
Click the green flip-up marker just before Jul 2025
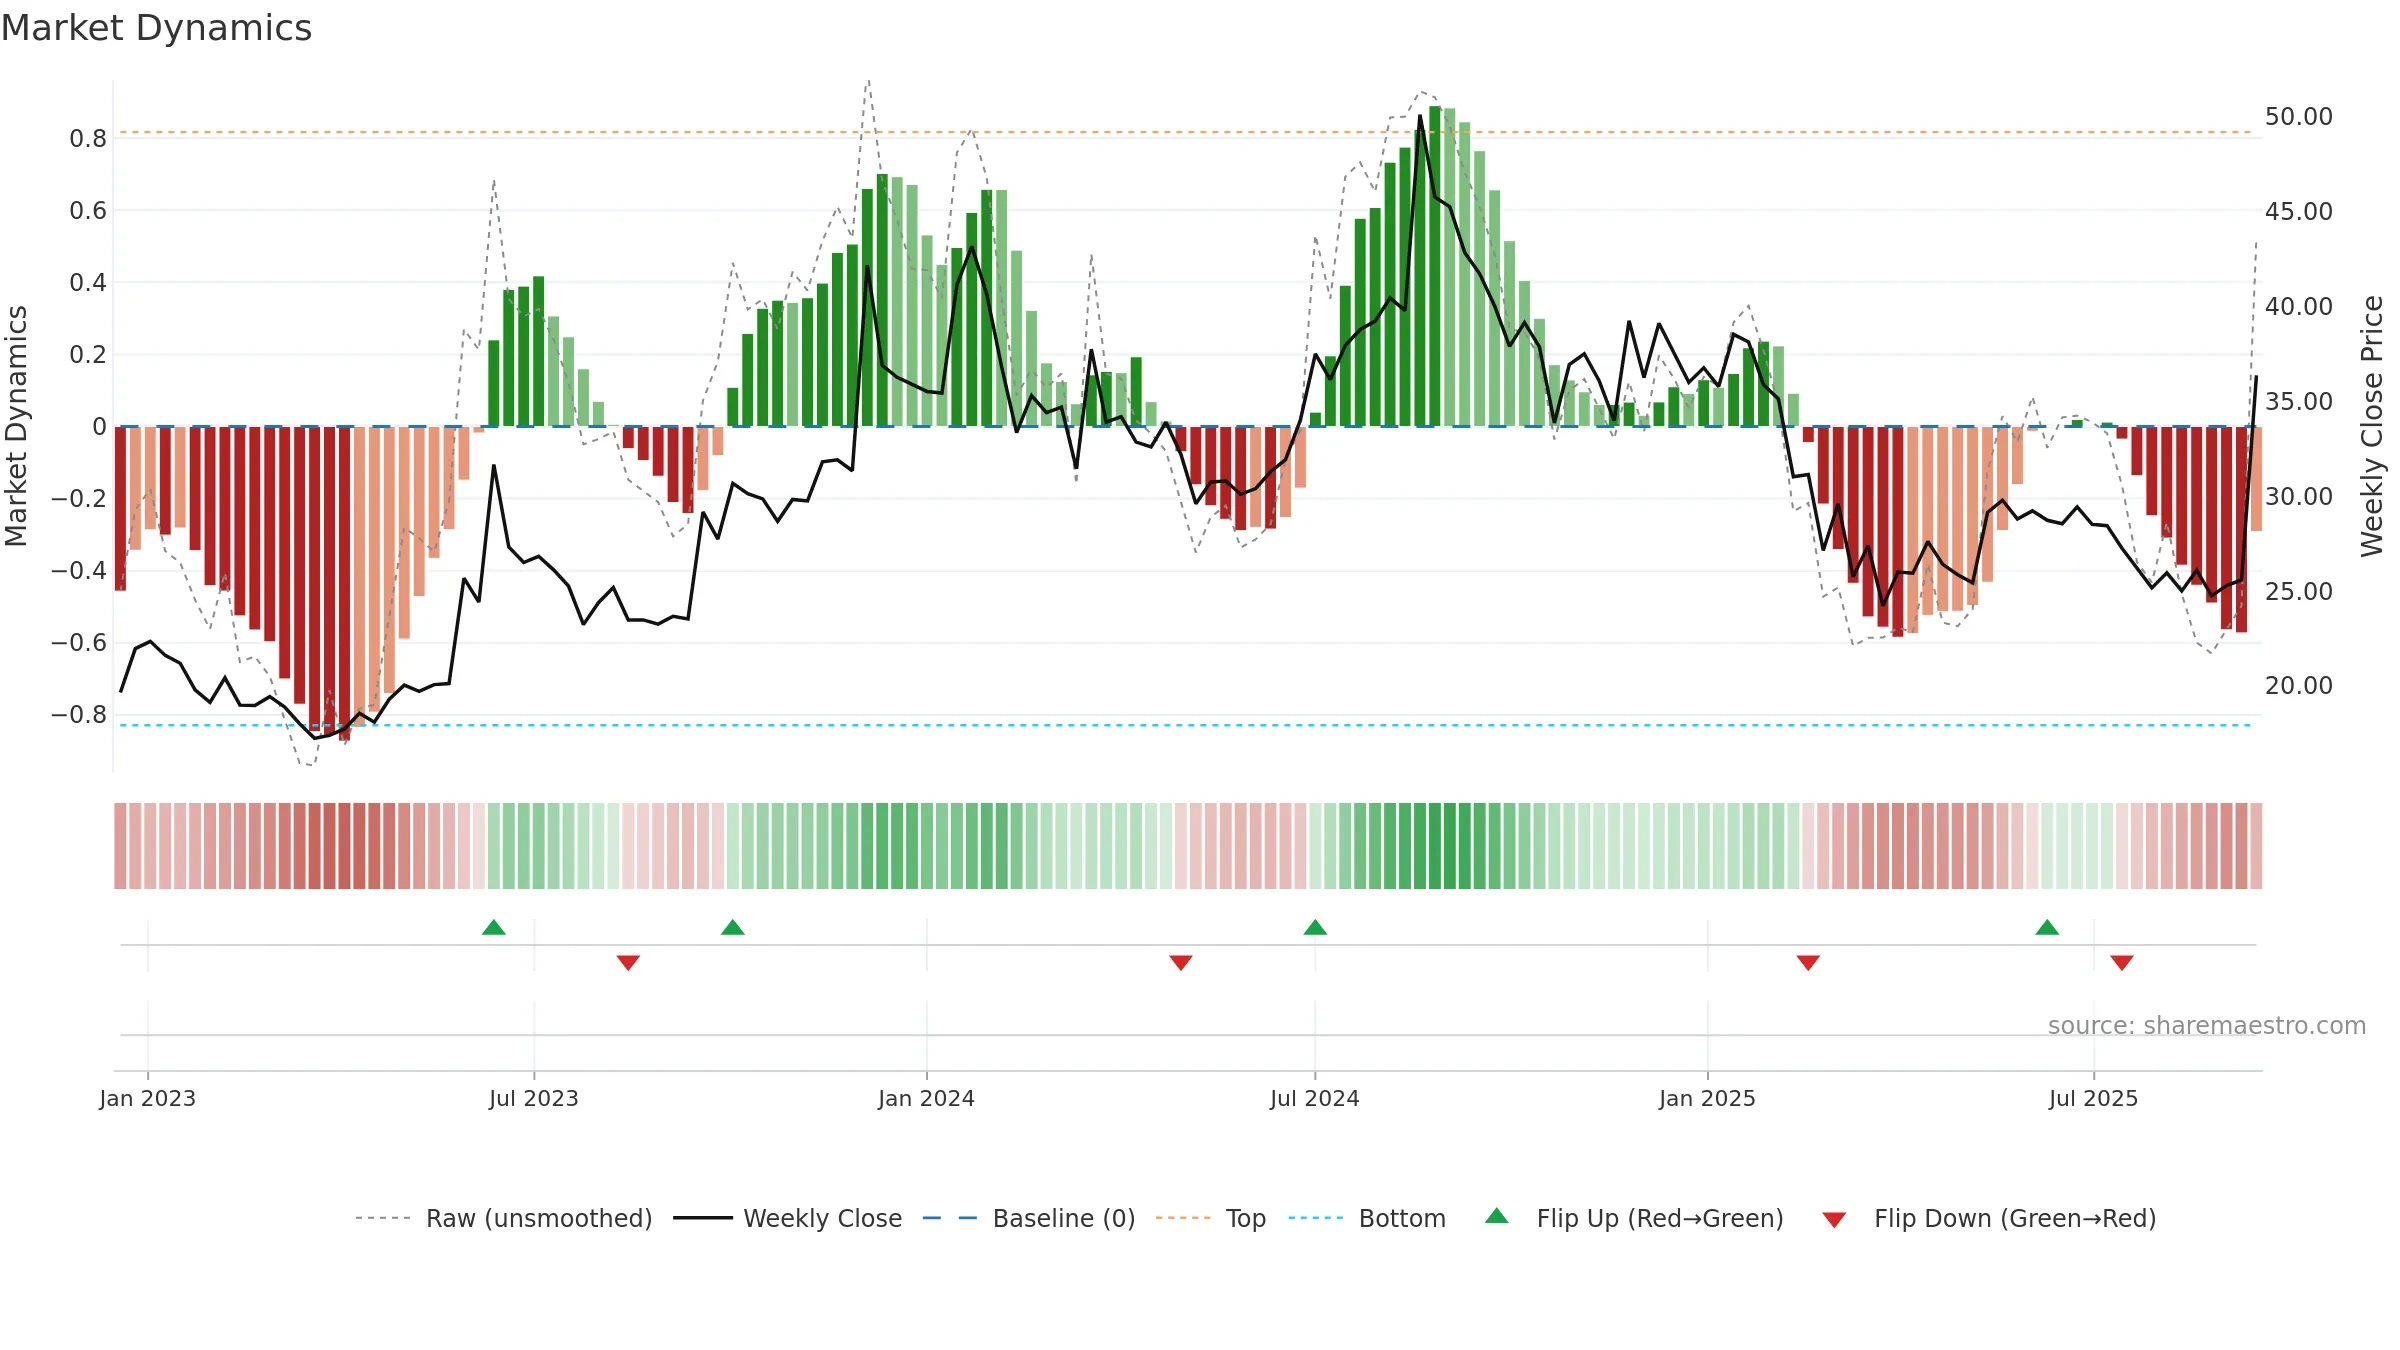click(x=2047, y=927)
